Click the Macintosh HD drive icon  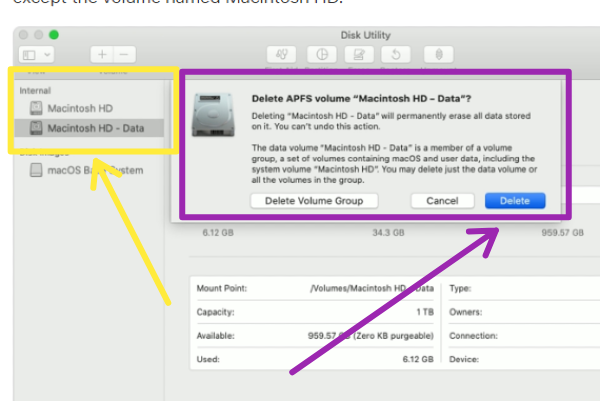coord(36,108)
